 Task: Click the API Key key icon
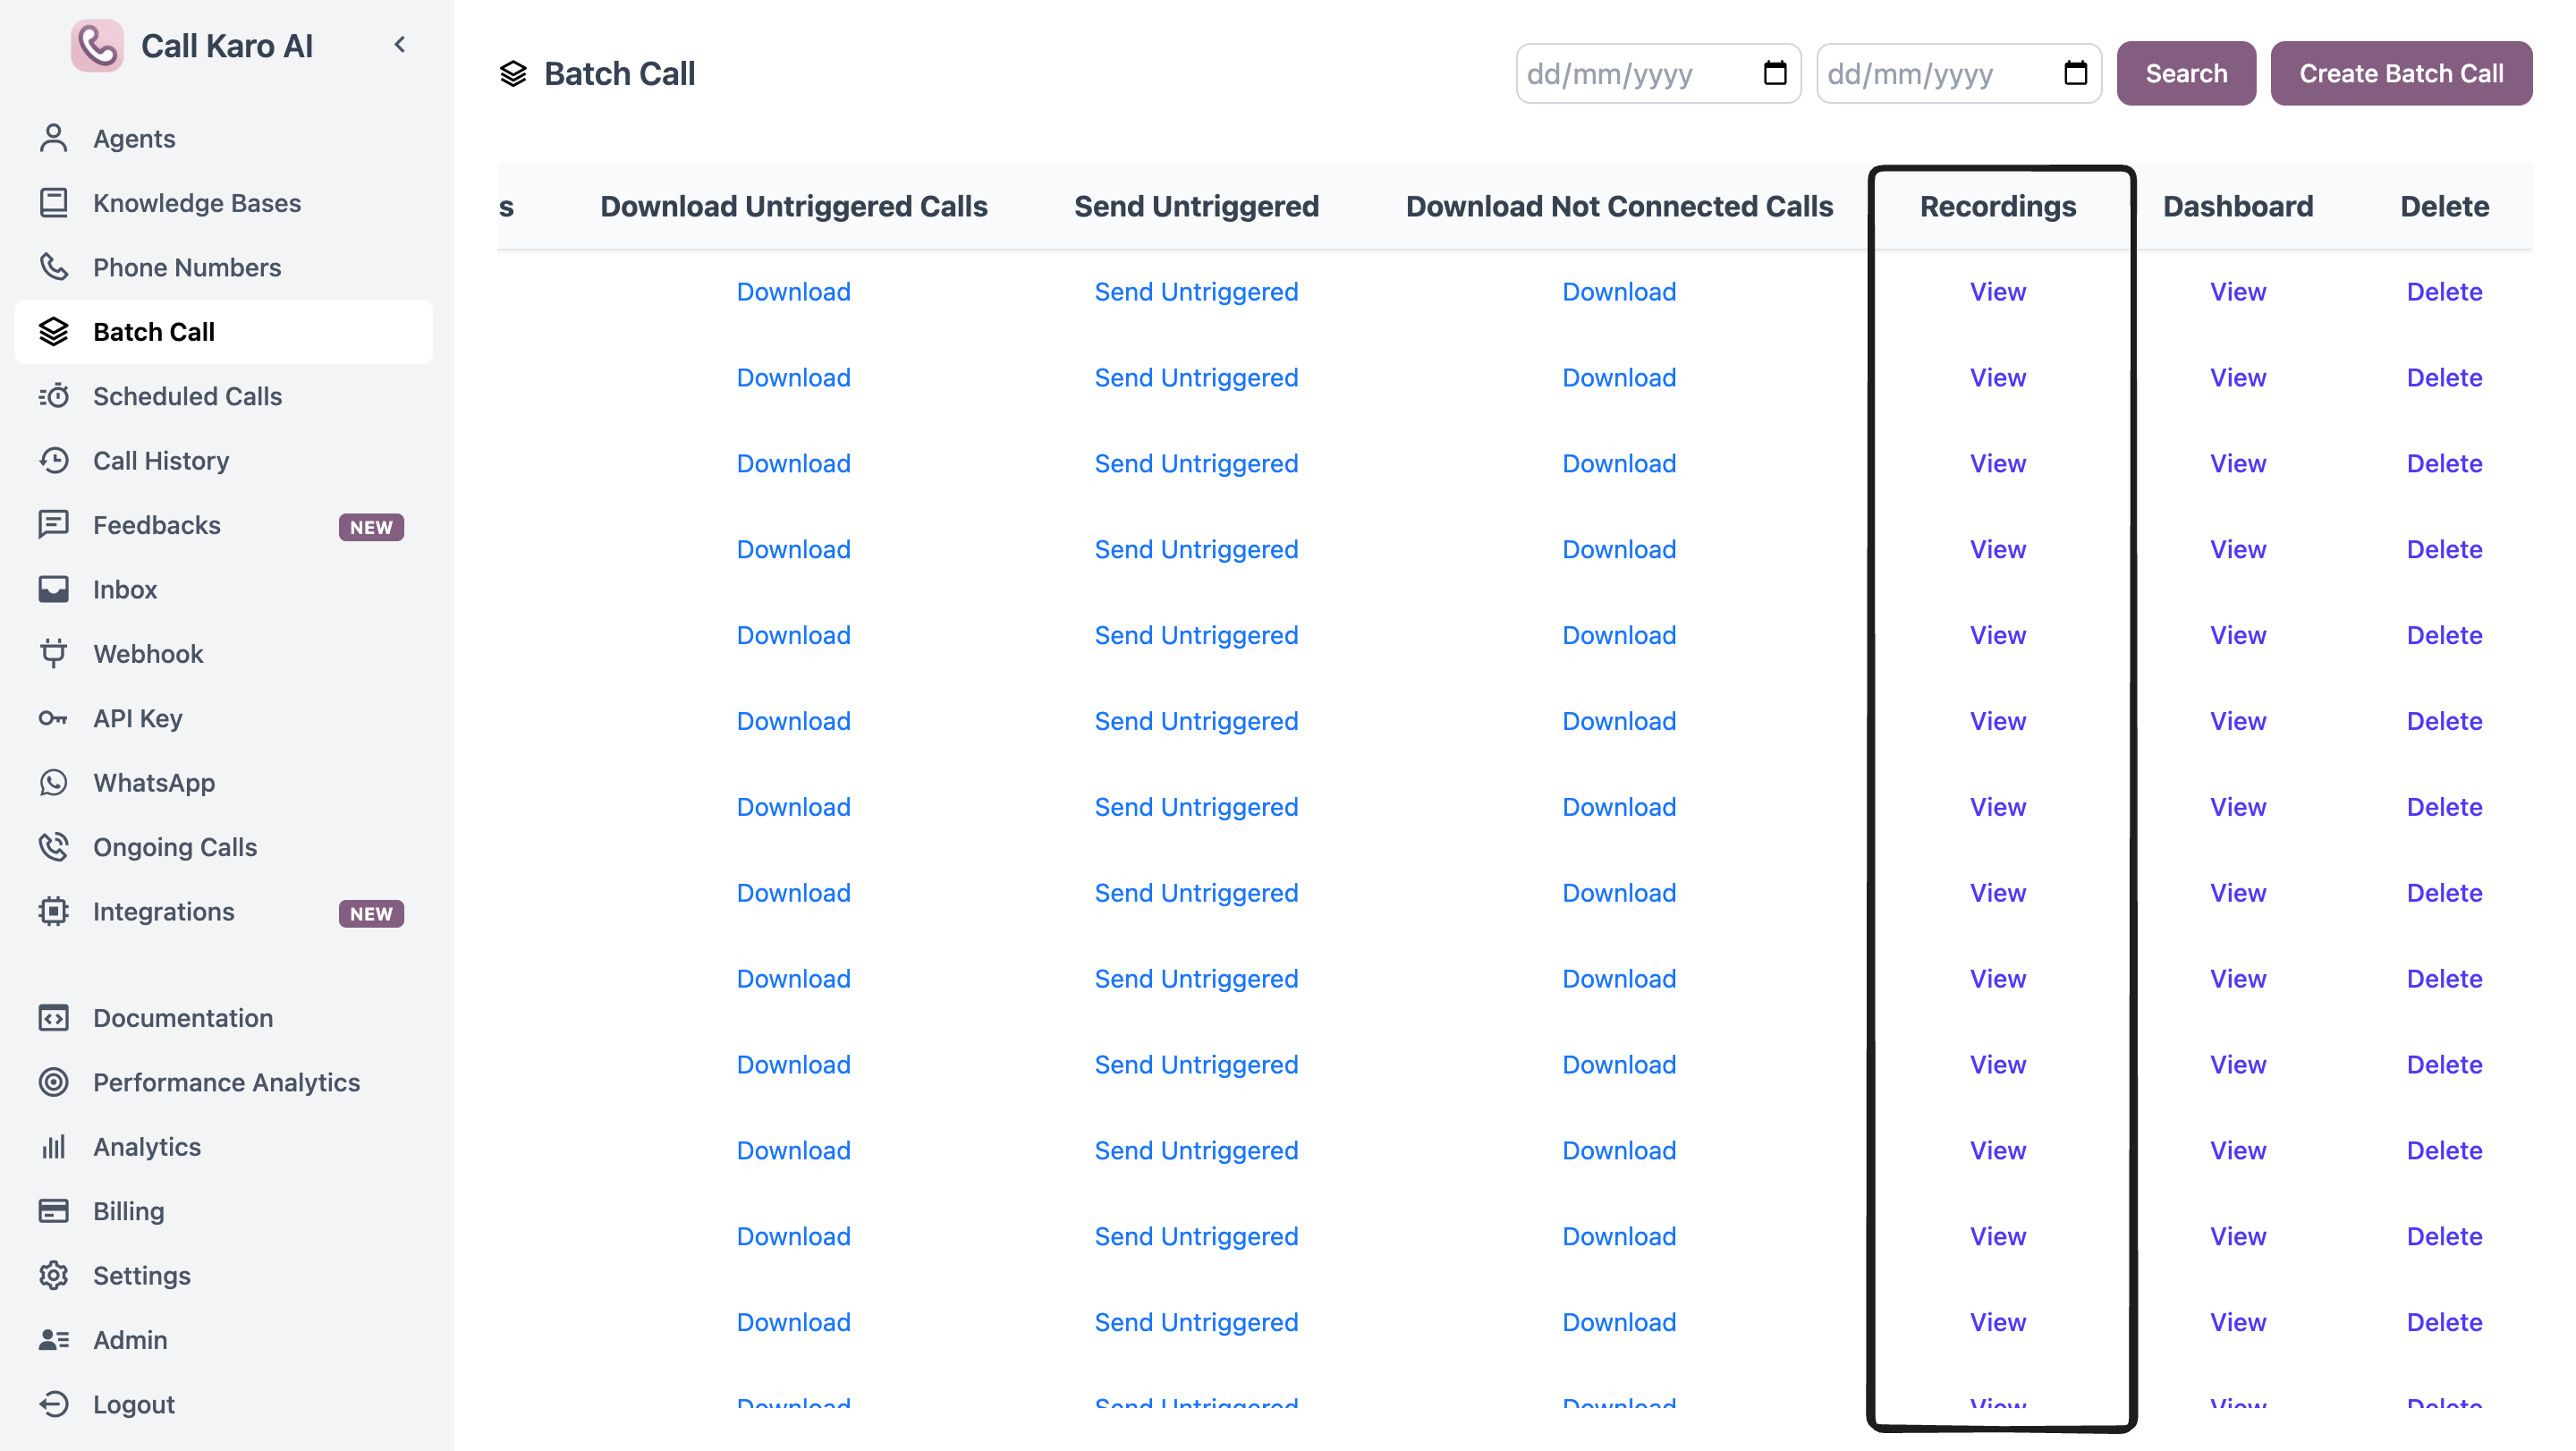(x=54, y=718)
